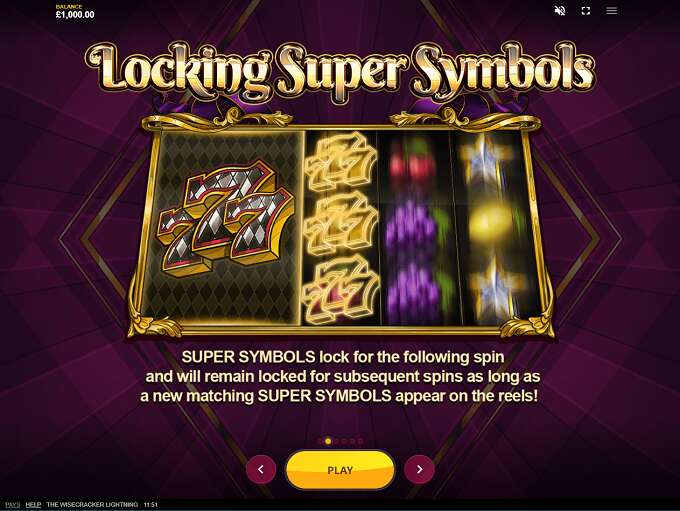This screenshot has height=511, width=680.
Task: Select the third slide indicator dot
Action: tap(337, 441)
